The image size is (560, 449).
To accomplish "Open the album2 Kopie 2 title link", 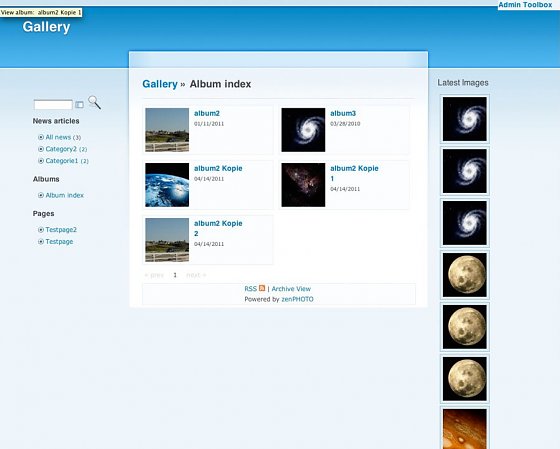I will (x=218, y=228).
